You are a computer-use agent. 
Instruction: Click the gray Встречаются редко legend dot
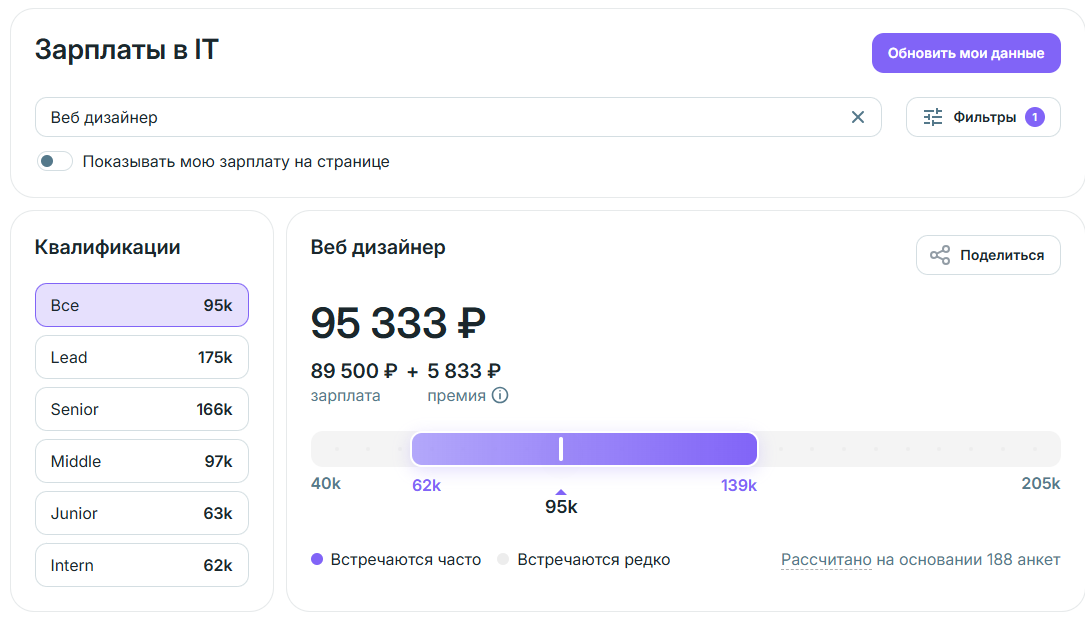tap(503, 559)
